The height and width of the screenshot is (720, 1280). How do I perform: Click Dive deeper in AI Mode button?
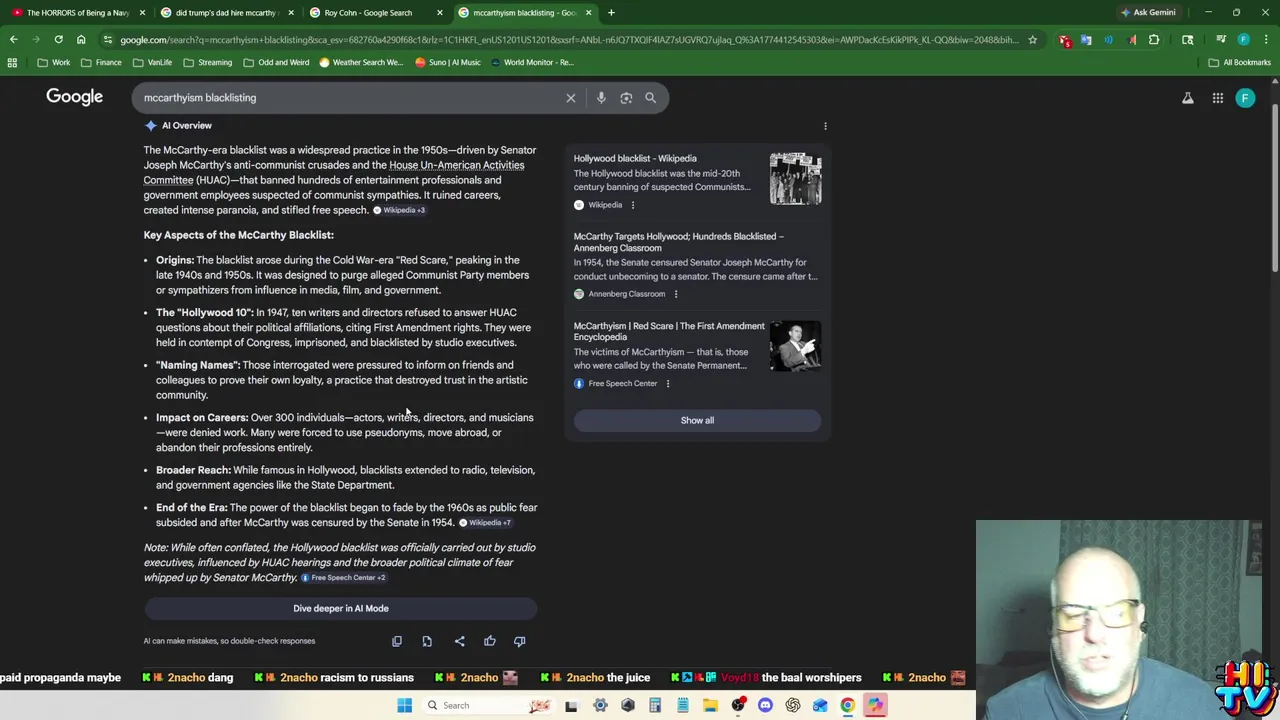(341, 608)
